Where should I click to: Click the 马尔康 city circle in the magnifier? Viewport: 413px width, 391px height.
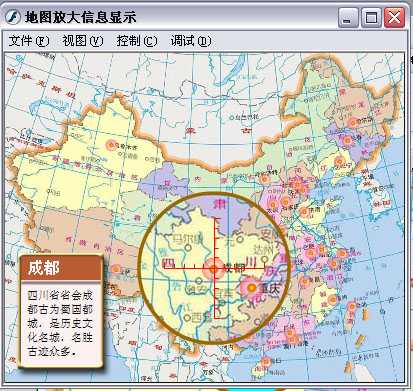click(188, 248)
